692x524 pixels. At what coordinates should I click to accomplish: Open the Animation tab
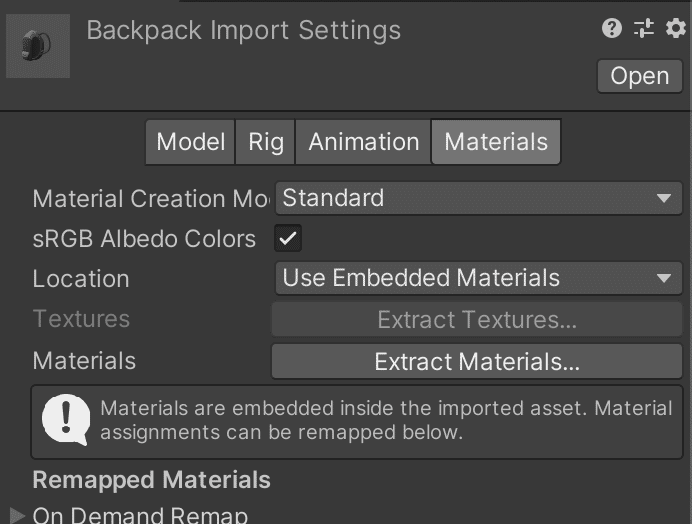click(363, 142)
